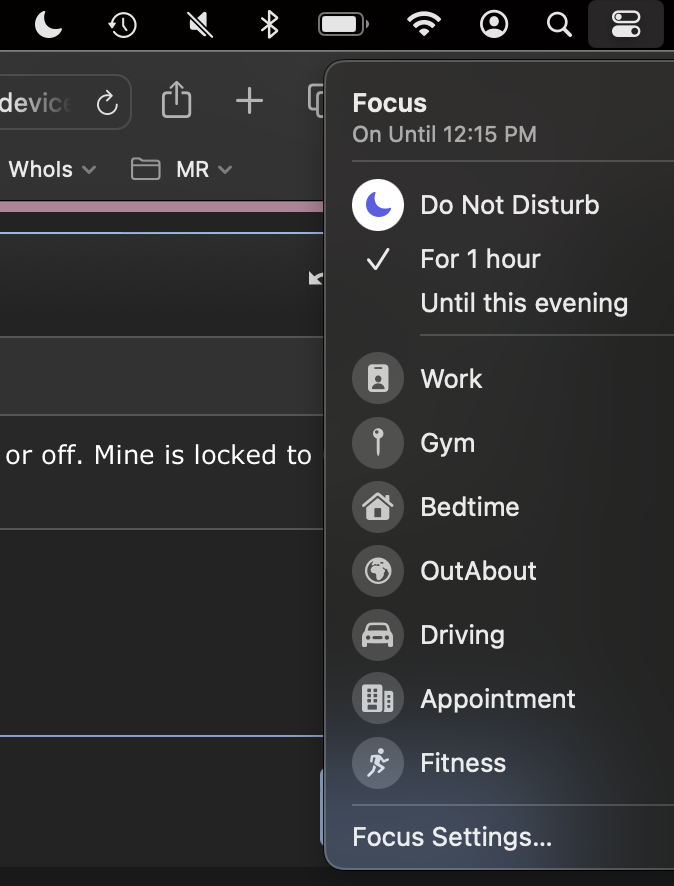Pick the Fitness focus label
The width and height of the screenshot is (674, 886).
(x=463, y=763)
